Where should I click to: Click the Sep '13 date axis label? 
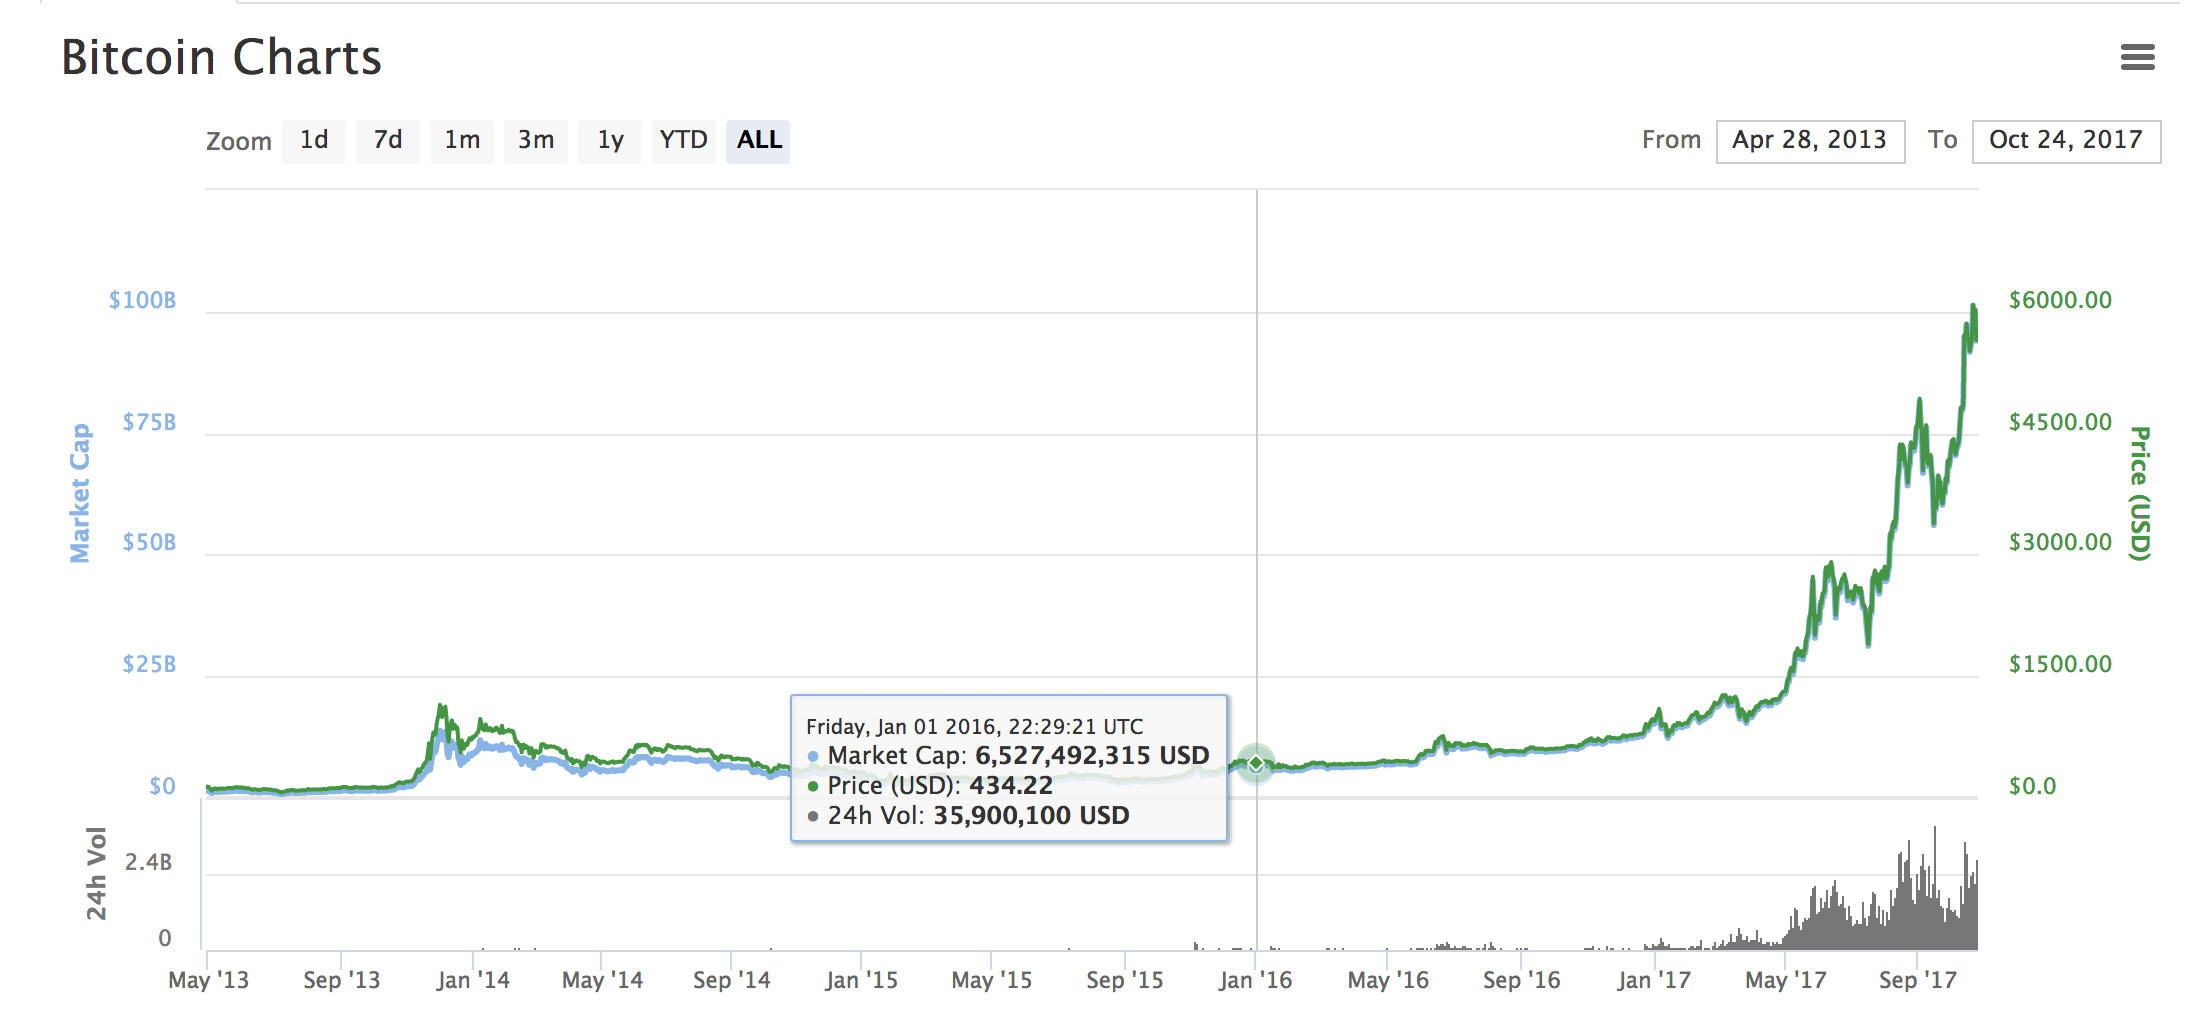[342, 980]
